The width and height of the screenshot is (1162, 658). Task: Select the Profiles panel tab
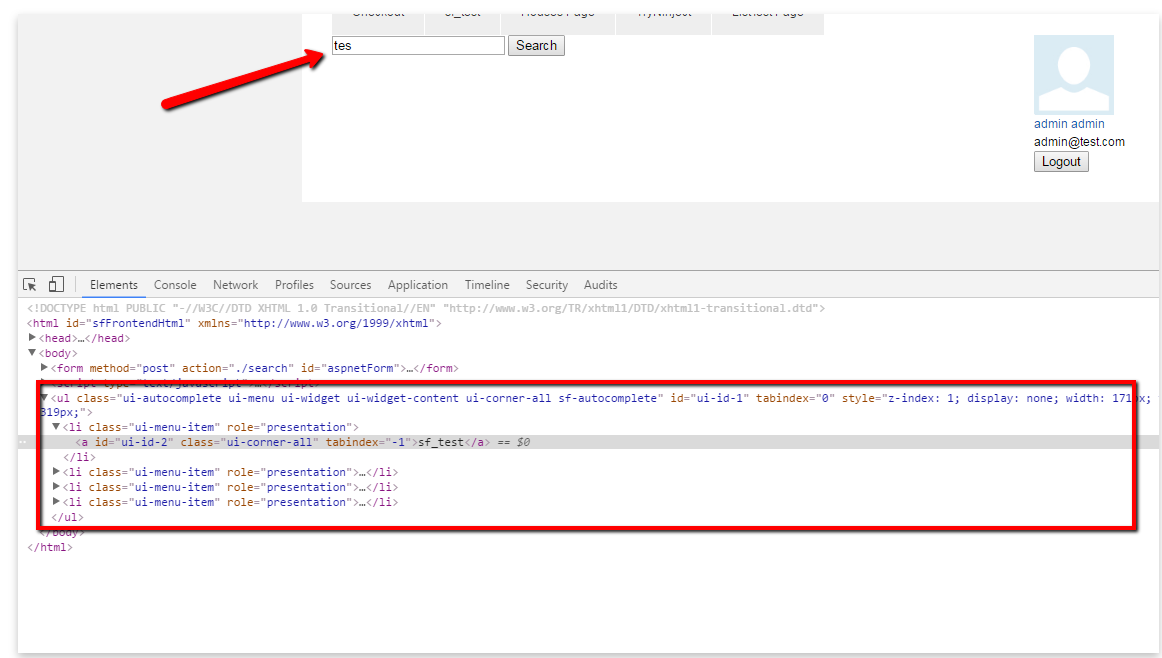pos(294,284)
